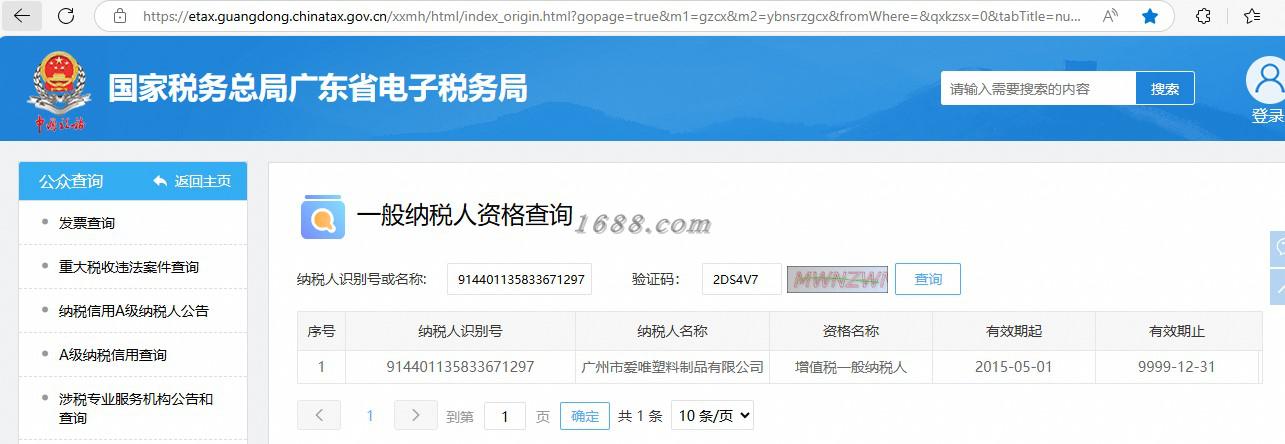Click the 查询 button
This screenshot has width=1285, height=444.
click(928, 279)
